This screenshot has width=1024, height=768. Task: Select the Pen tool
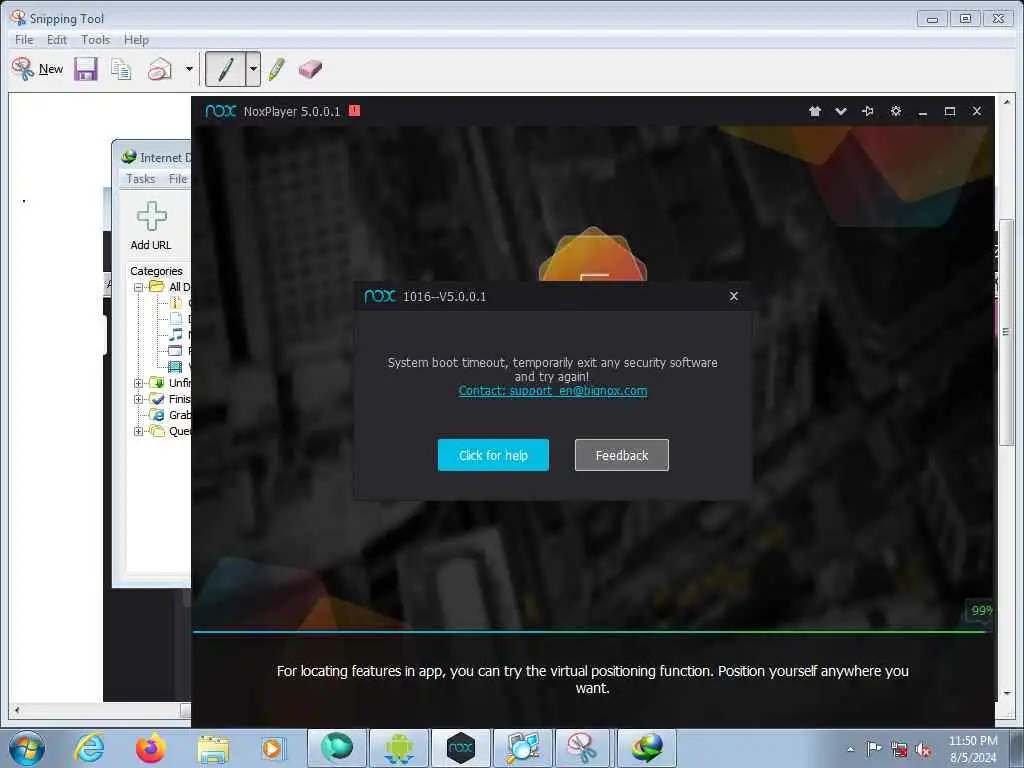pyautogui.click(x=225, y=69)
